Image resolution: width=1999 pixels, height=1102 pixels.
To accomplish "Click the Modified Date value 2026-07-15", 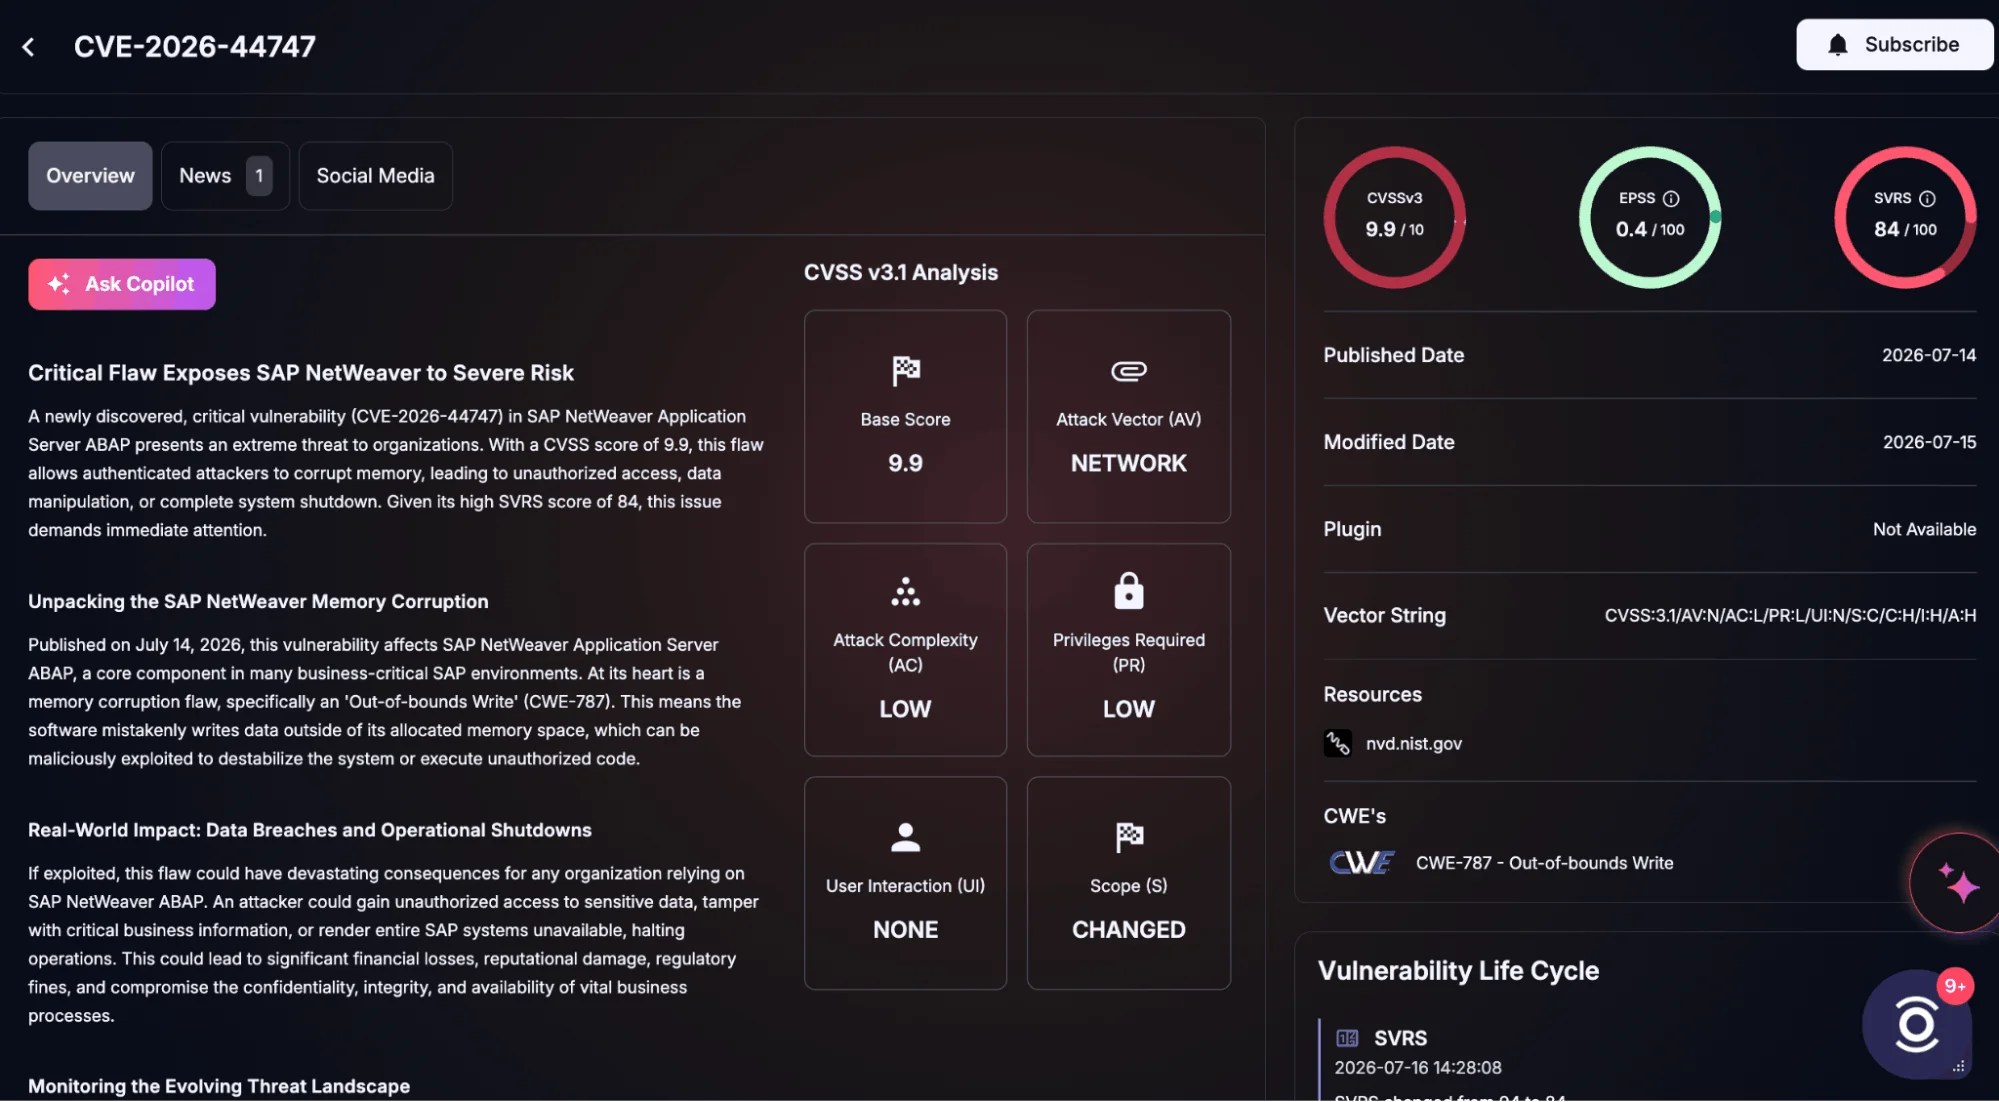I will (x=1929, y=442).
